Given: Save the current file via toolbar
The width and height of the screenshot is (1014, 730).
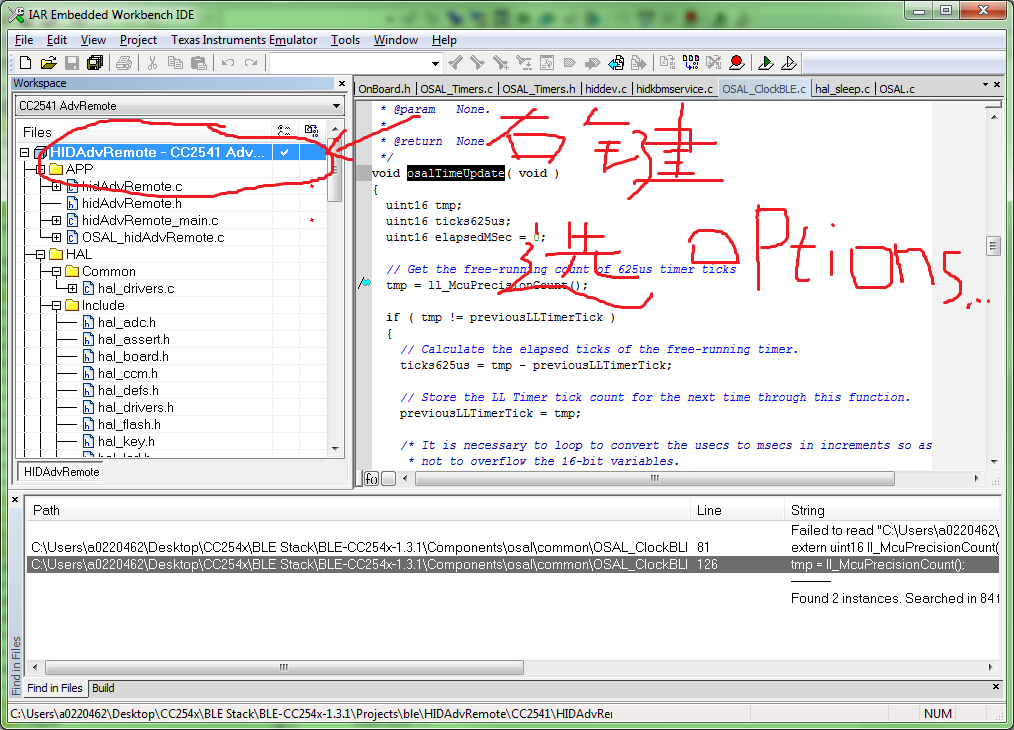Looking at the screenshot, I should [x=72, y=63].
